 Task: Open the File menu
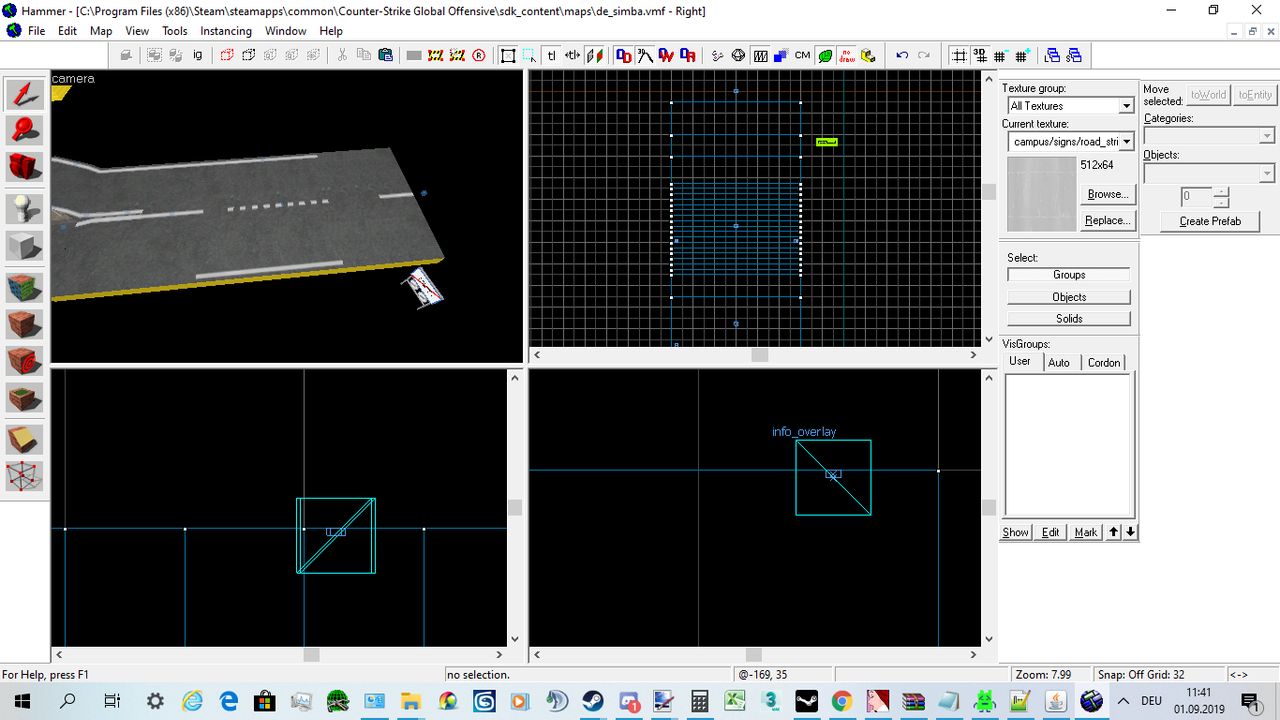click(37, 31)
